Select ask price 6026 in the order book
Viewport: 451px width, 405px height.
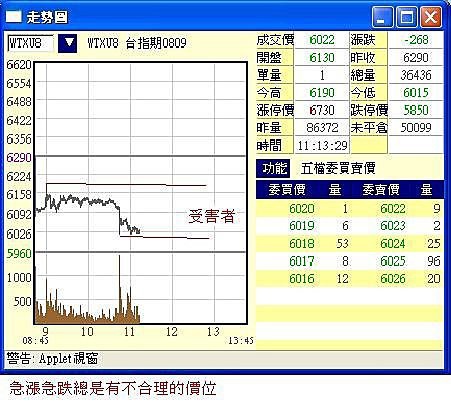pos(393,279)
